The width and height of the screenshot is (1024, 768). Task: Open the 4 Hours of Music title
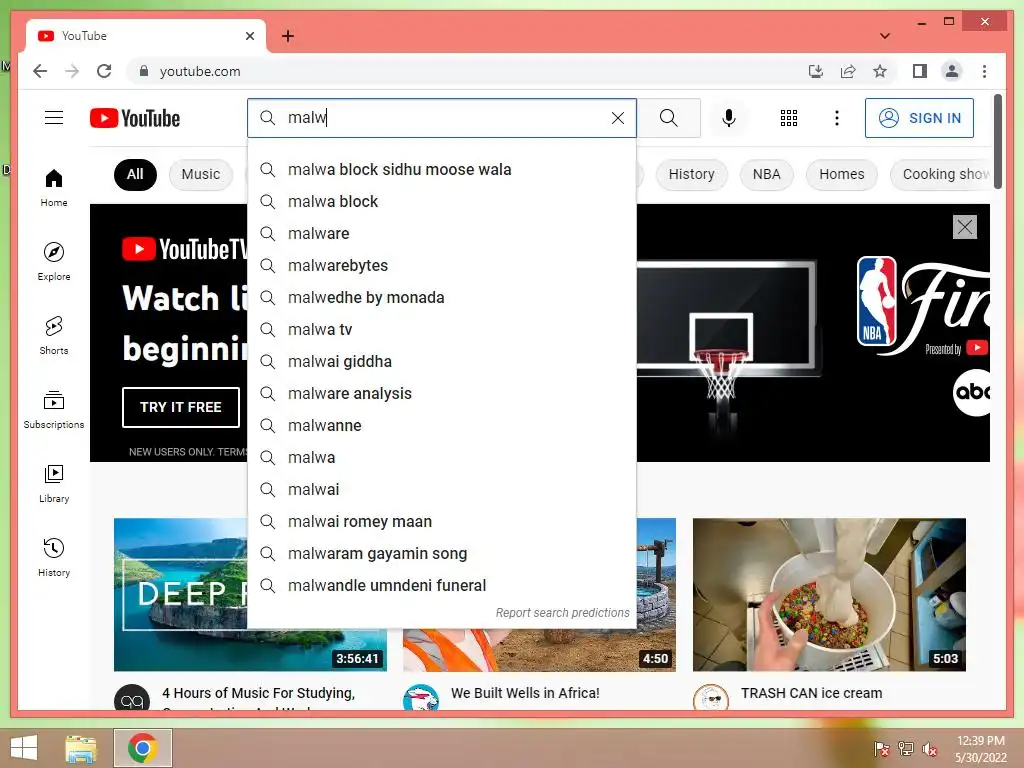[x=259, y=694]
